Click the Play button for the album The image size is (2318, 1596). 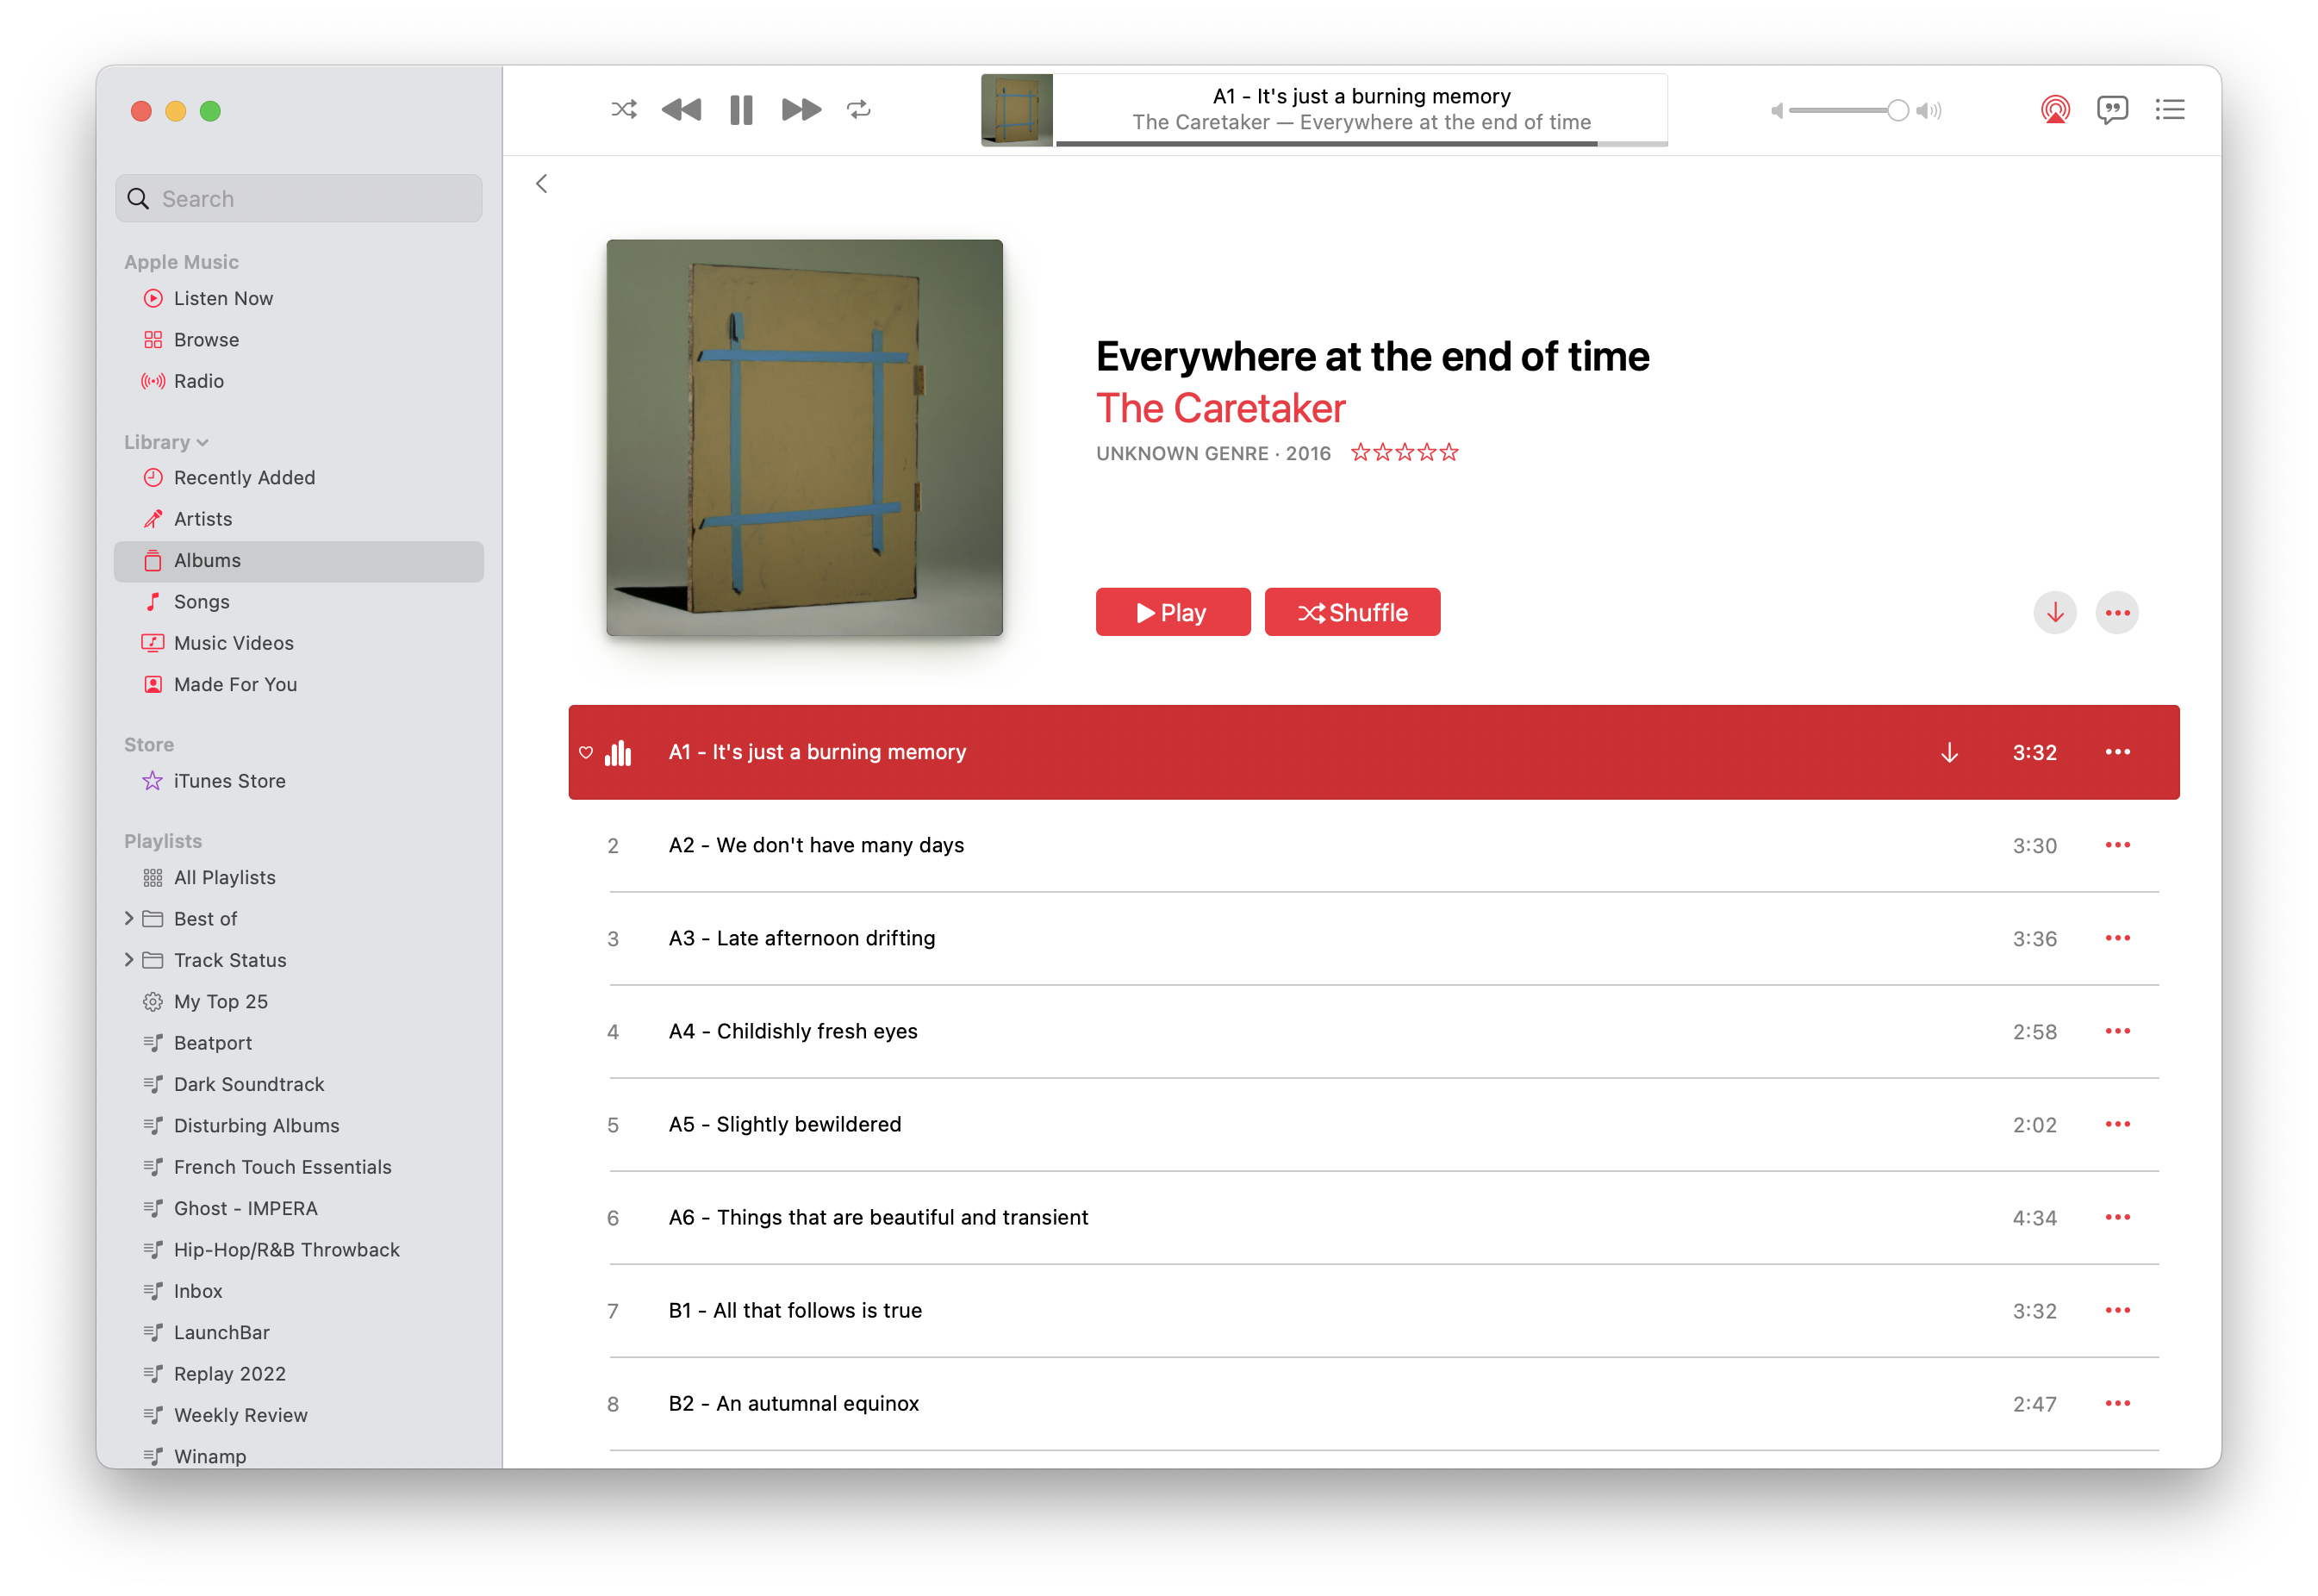(x=1171, y=613)
